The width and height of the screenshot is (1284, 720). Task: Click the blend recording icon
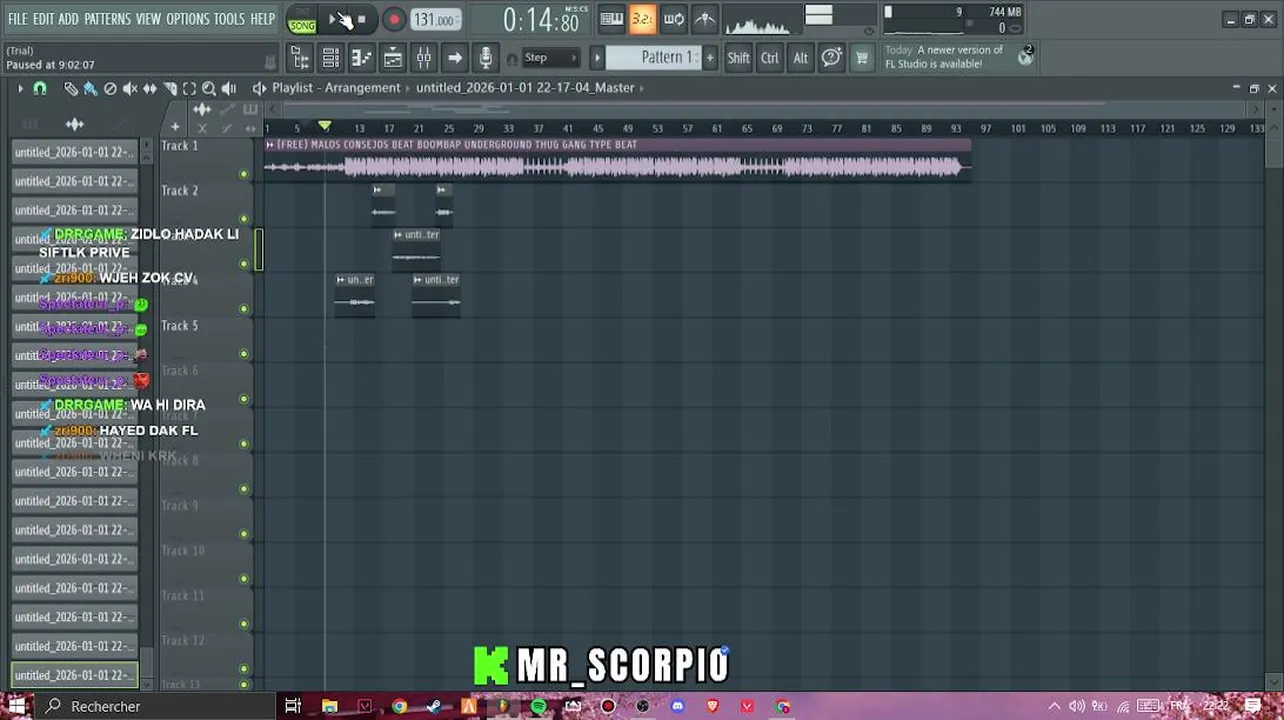pos(705,19)
